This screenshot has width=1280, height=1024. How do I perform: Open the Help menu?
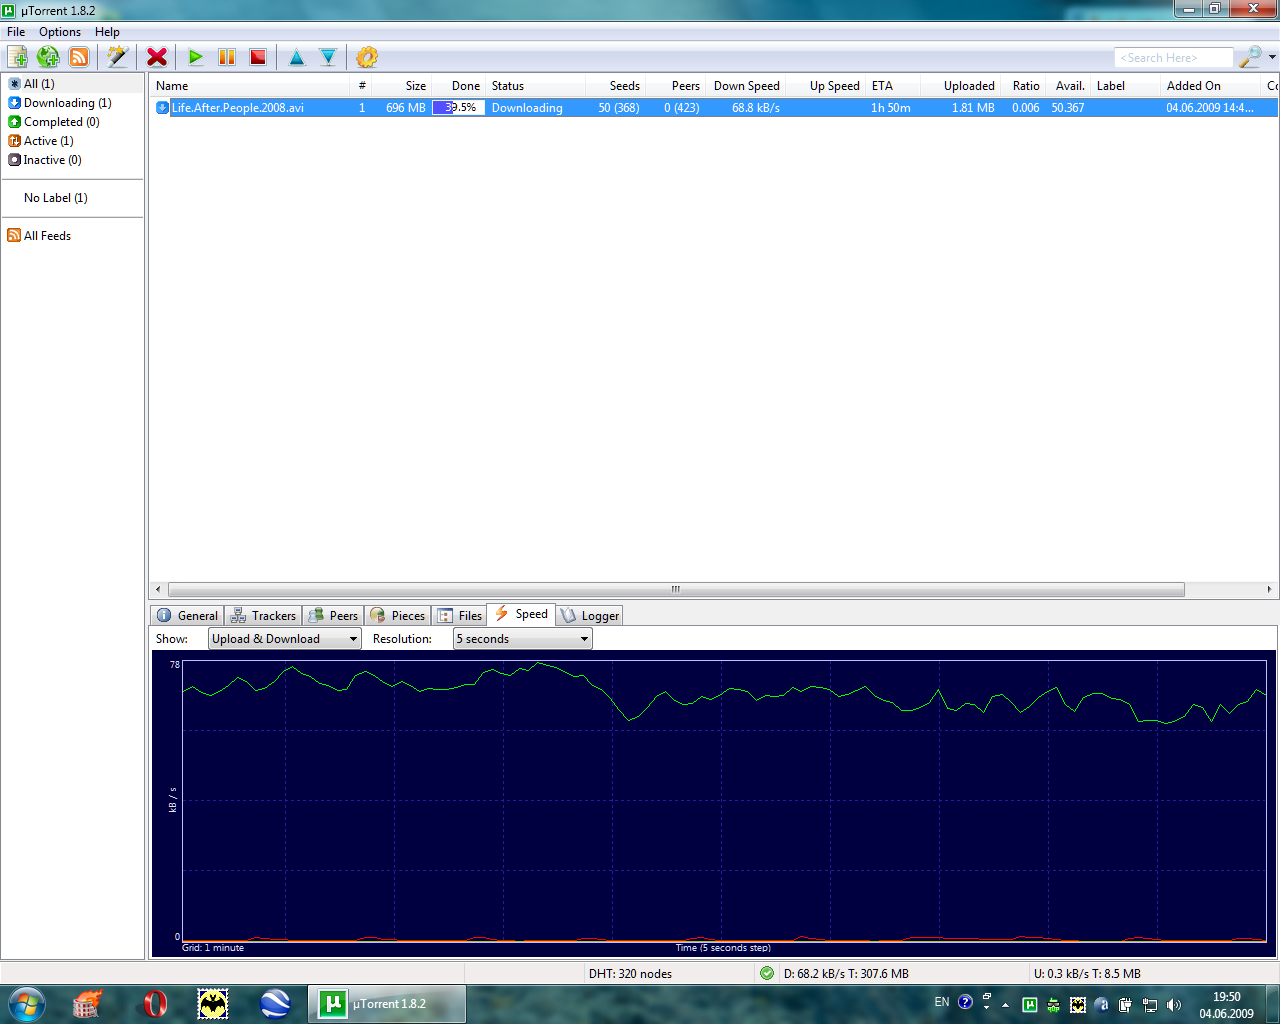107,32
